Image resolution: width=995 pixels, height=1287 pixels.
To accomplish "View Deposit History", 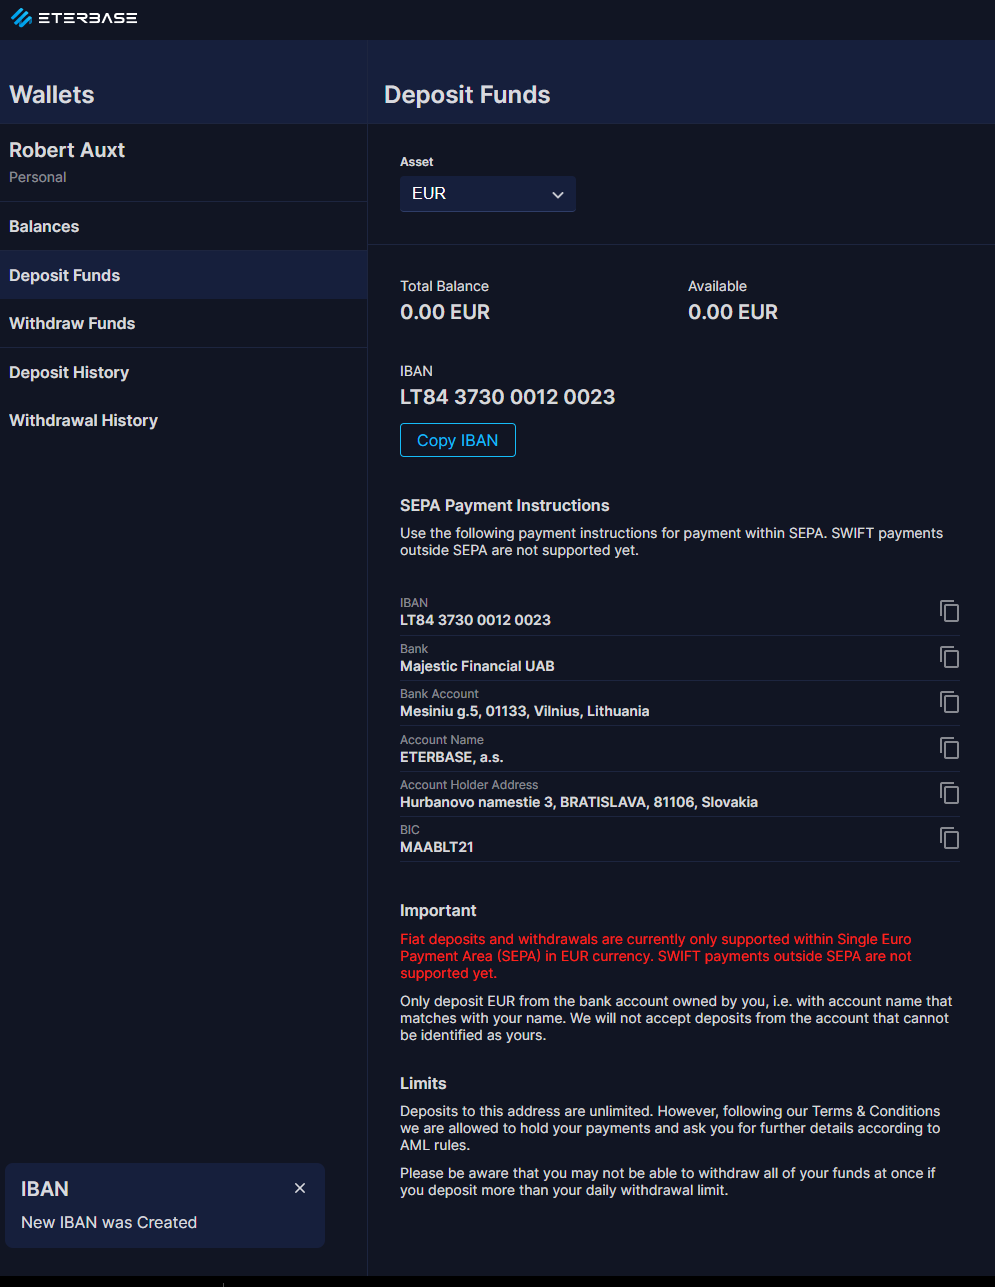I will [x=184, y=372].
